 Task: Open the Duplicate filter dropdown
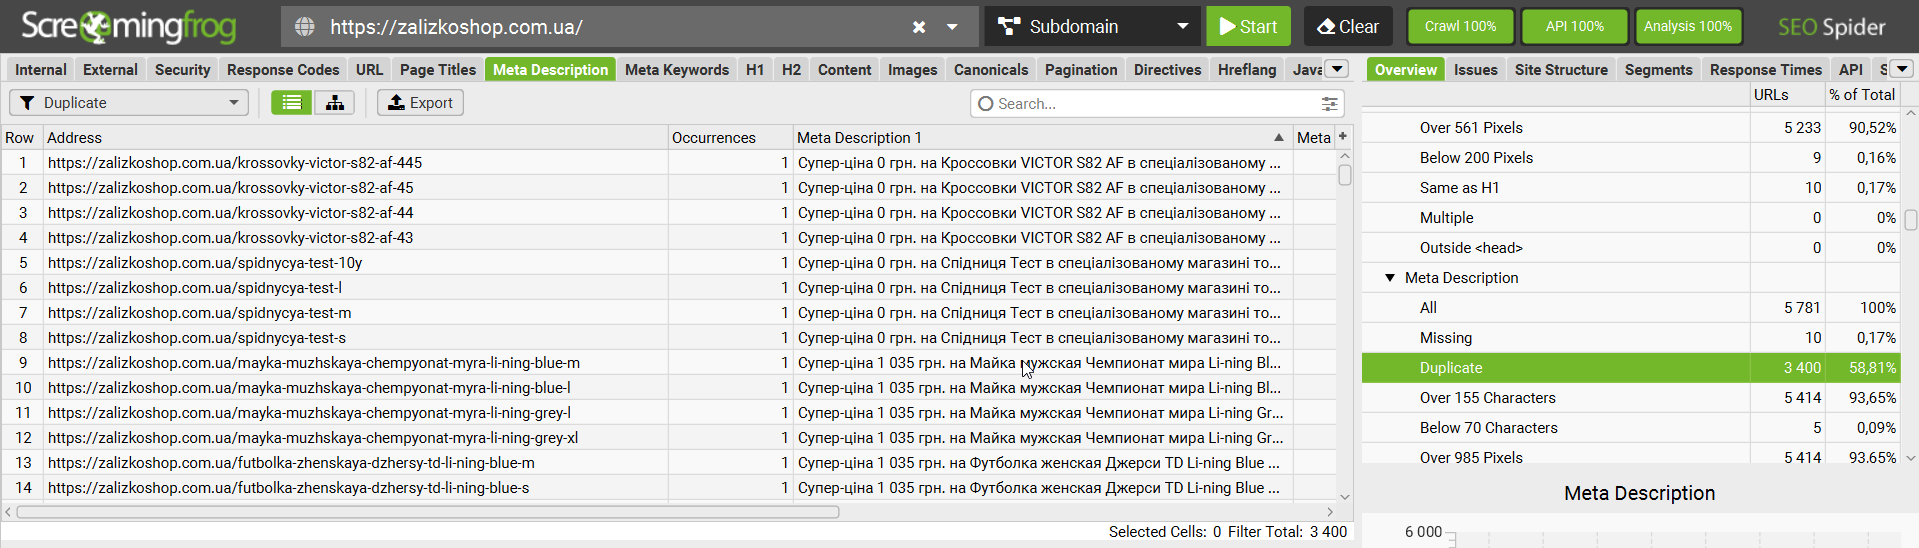(129, 103)
